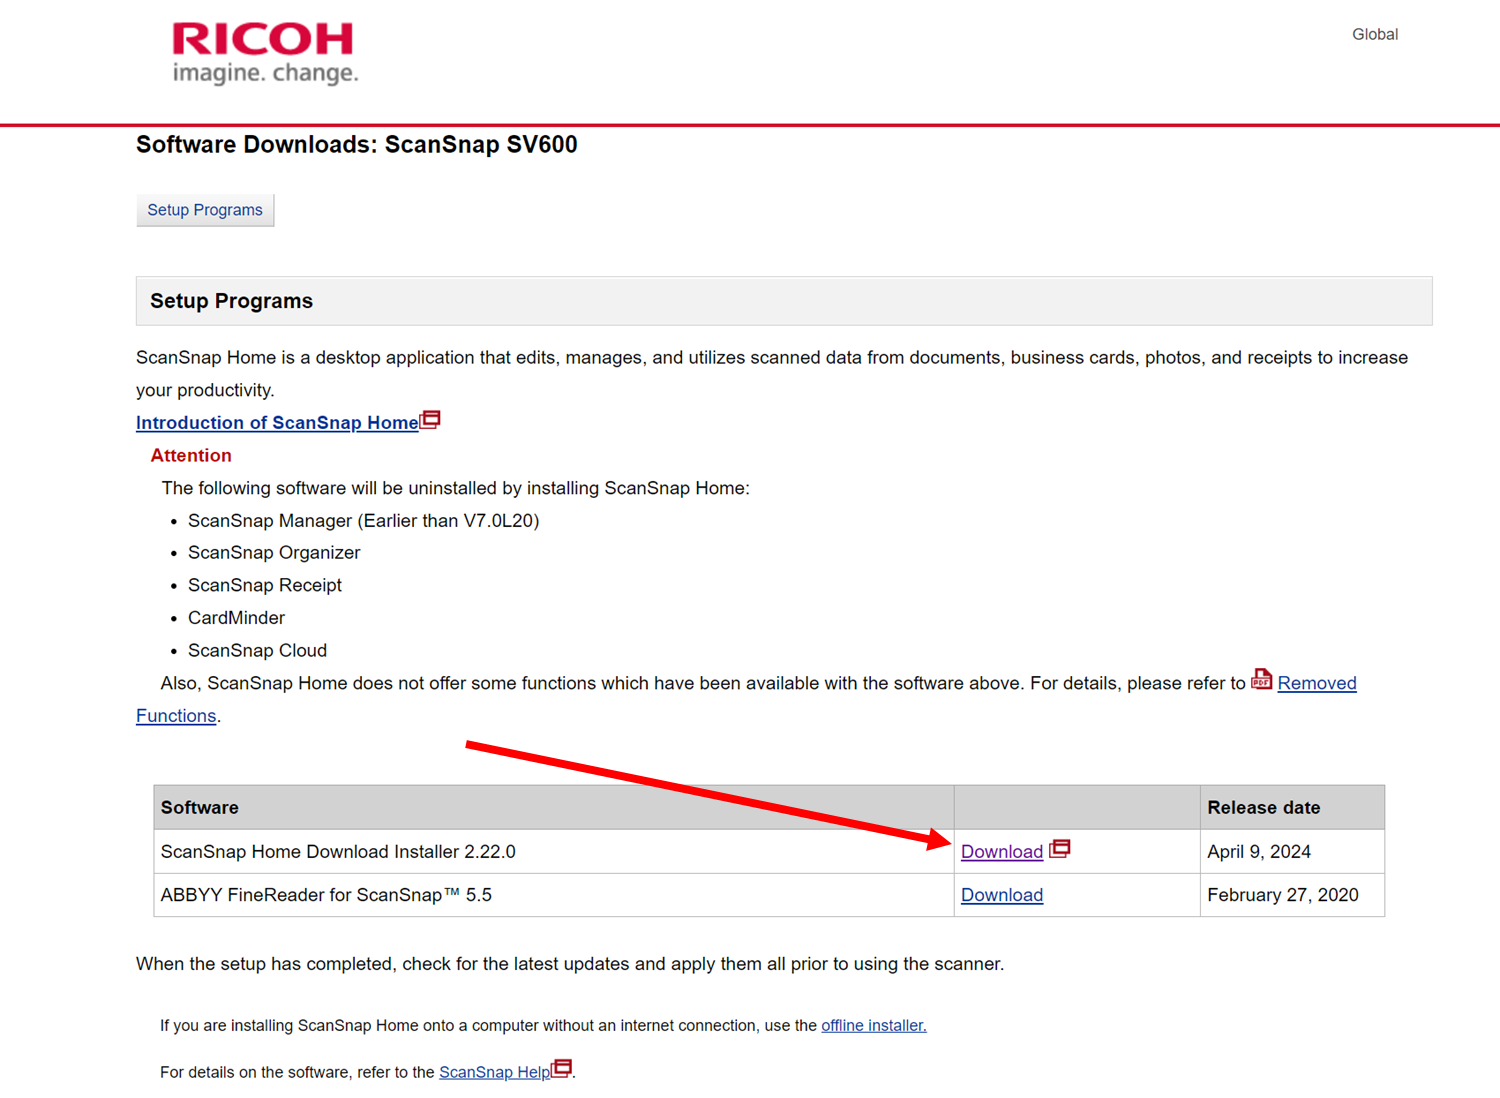This screenshot has width=1500, height=1098.
Task: Select ABBYY FineReader for ScanSnap 5.5 cell
Action: tap(554, 895)
